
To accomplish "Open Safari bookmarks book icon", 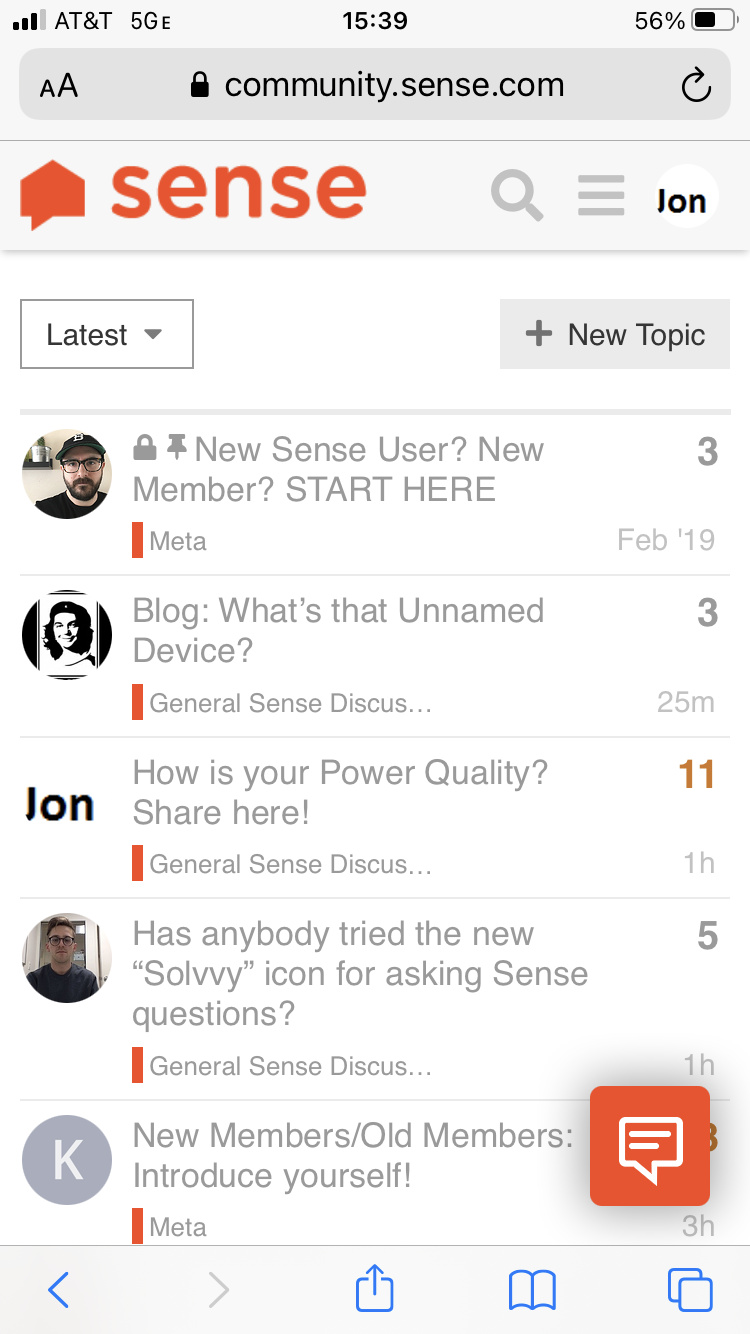I will click(x=532, y=1290).
